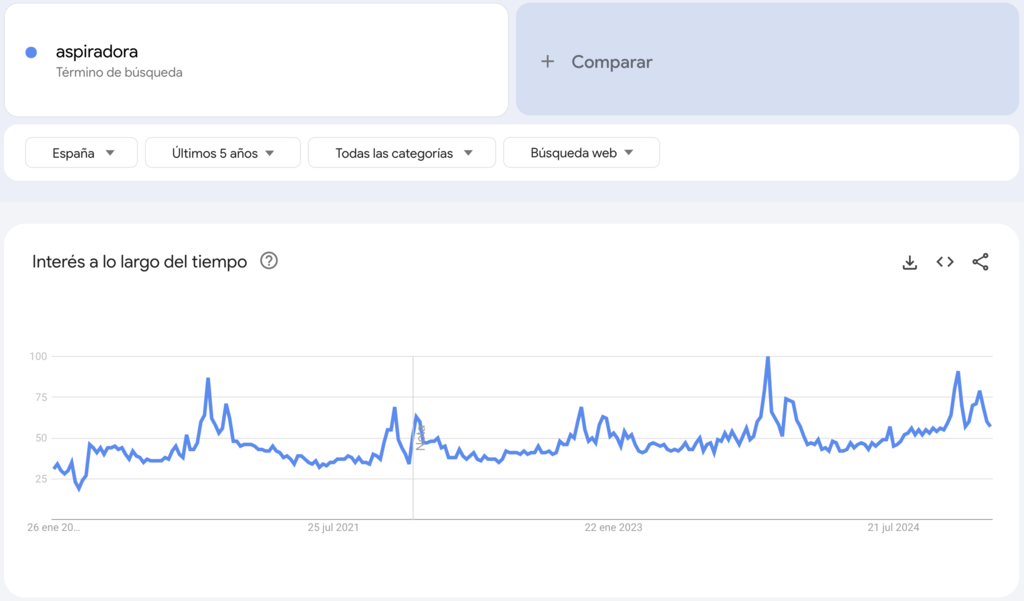Click the plus icon in the Comparar box
1024x601 pixels.
coord(547,61)
